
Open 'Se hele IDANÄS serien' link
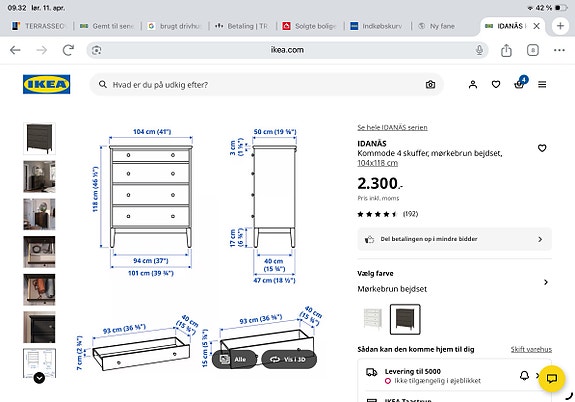(x=392, y=127)
